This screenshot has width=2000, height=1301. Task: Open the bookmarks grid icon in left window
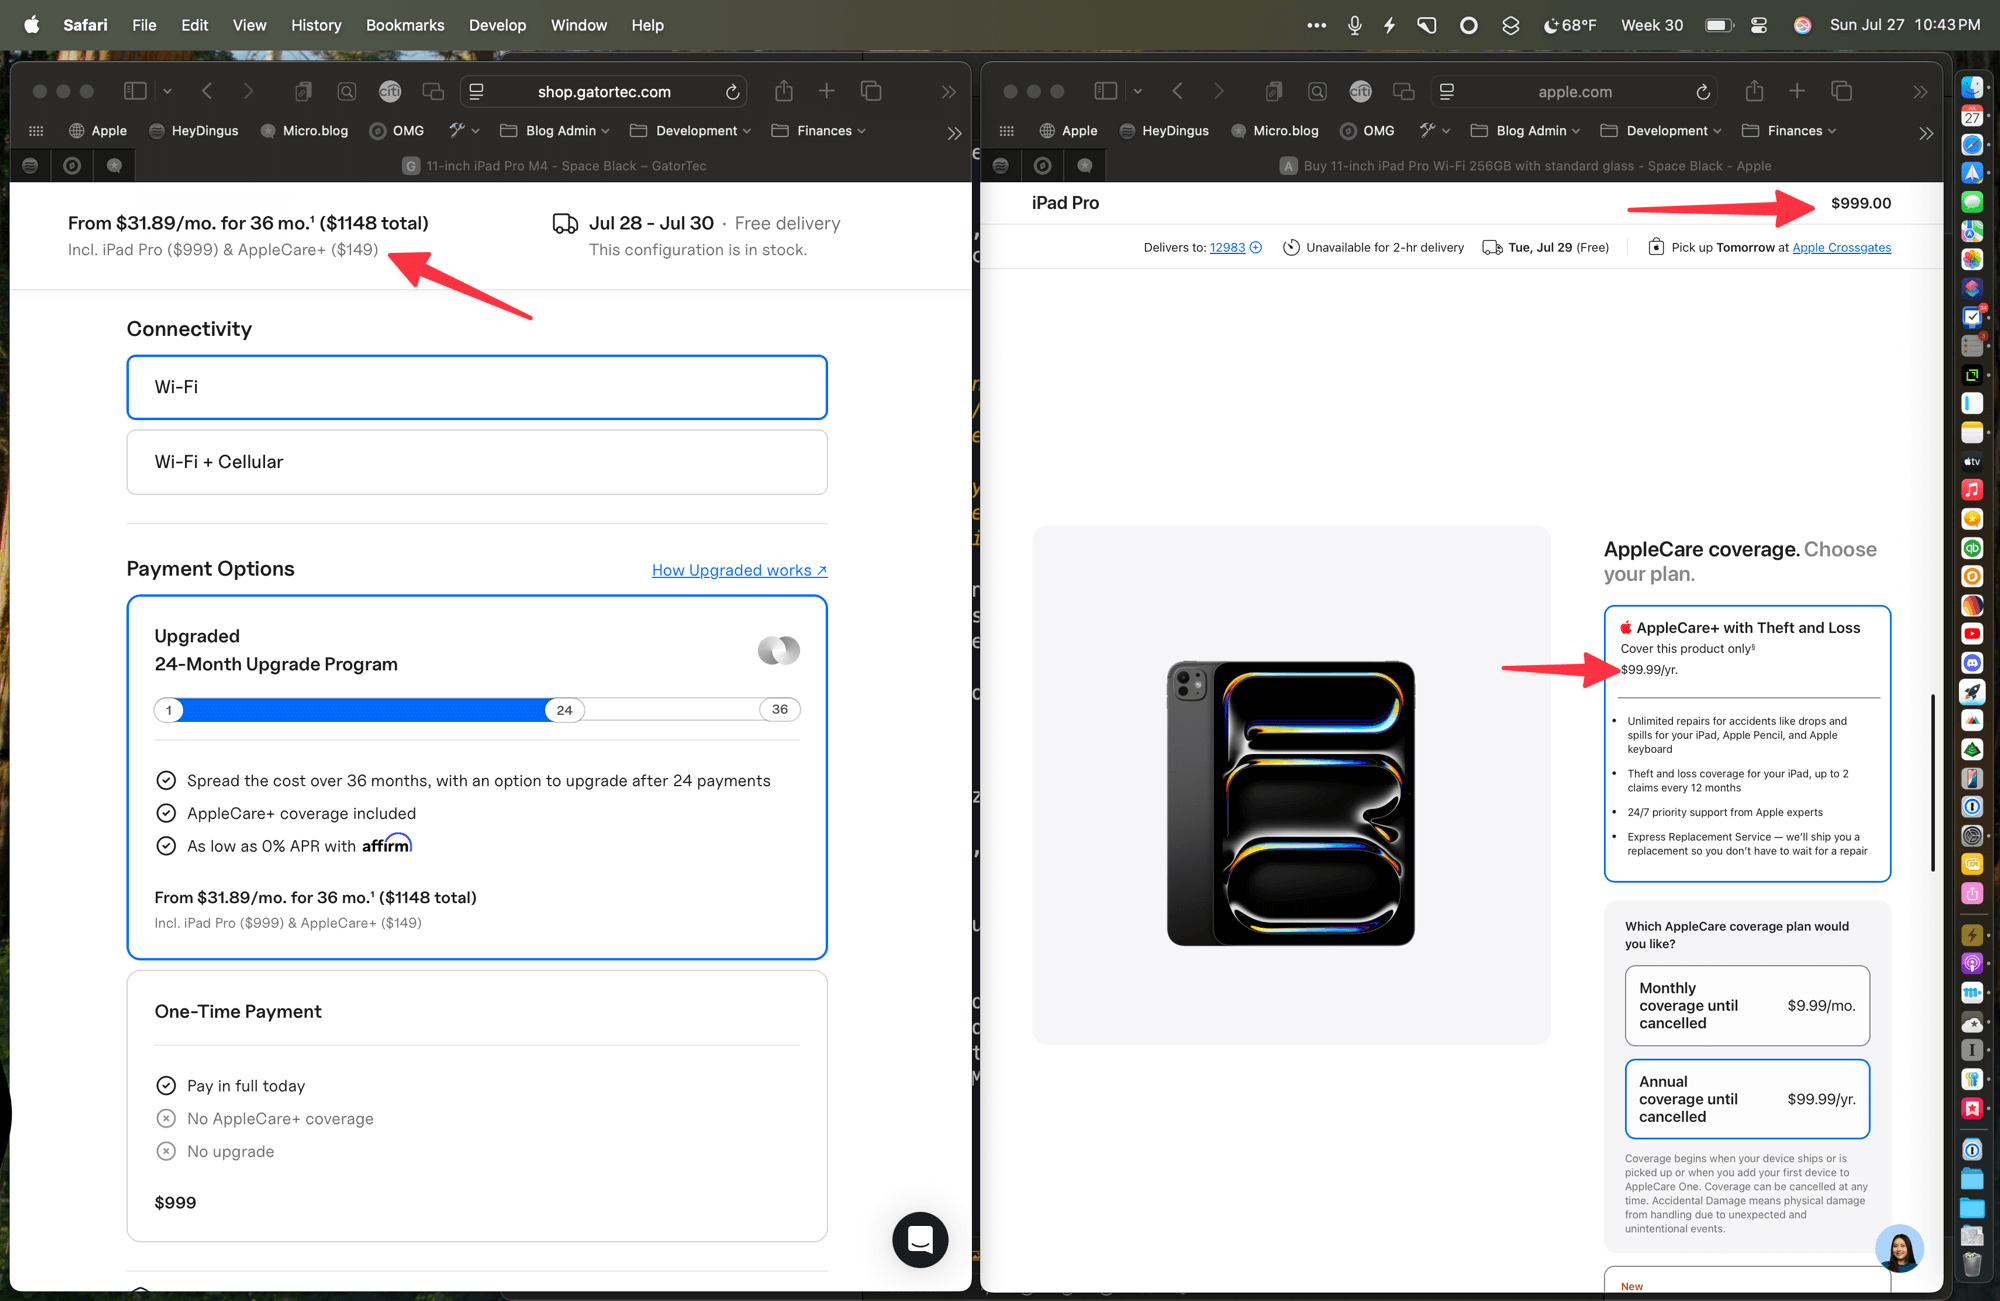tap(36, 131)
